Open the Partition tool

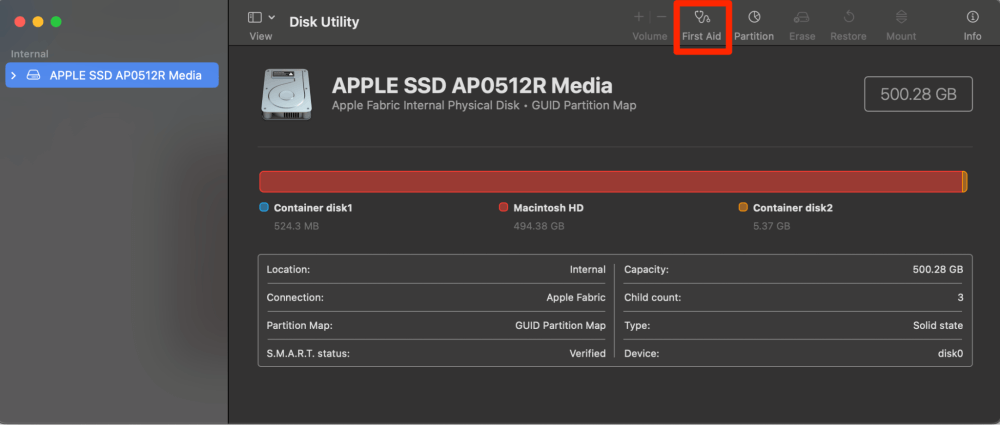753,25
